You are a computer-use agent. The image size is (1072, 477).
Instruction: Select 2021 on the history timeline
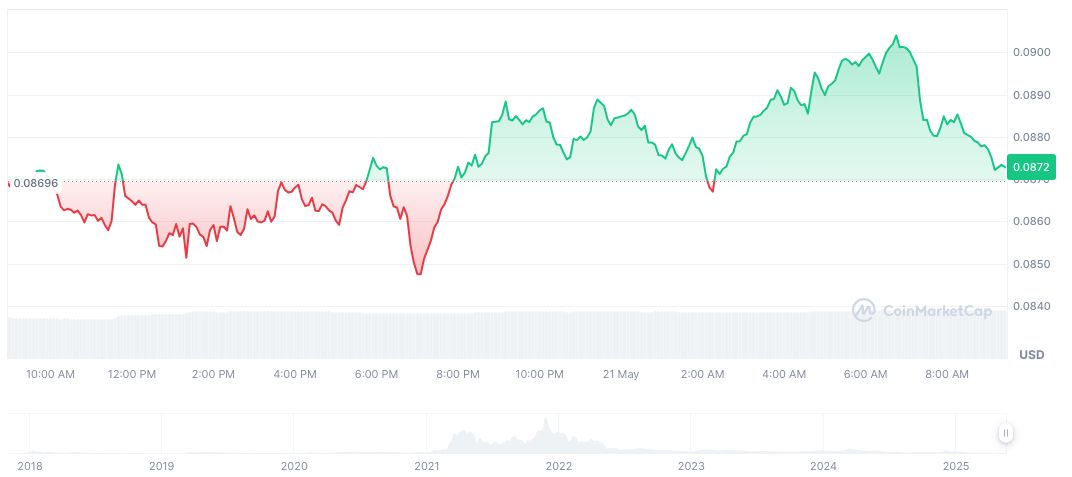(x=426, y=466)
